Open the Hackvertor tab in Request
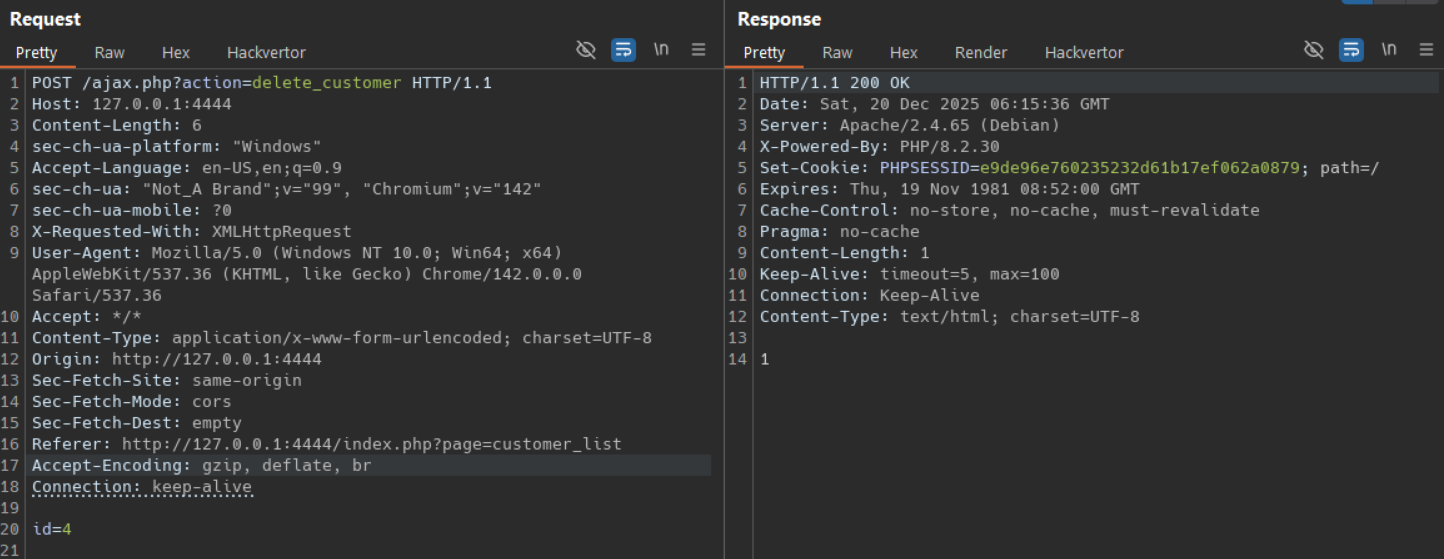Viewport: 1444px width, 559px height. click(266, 53)
